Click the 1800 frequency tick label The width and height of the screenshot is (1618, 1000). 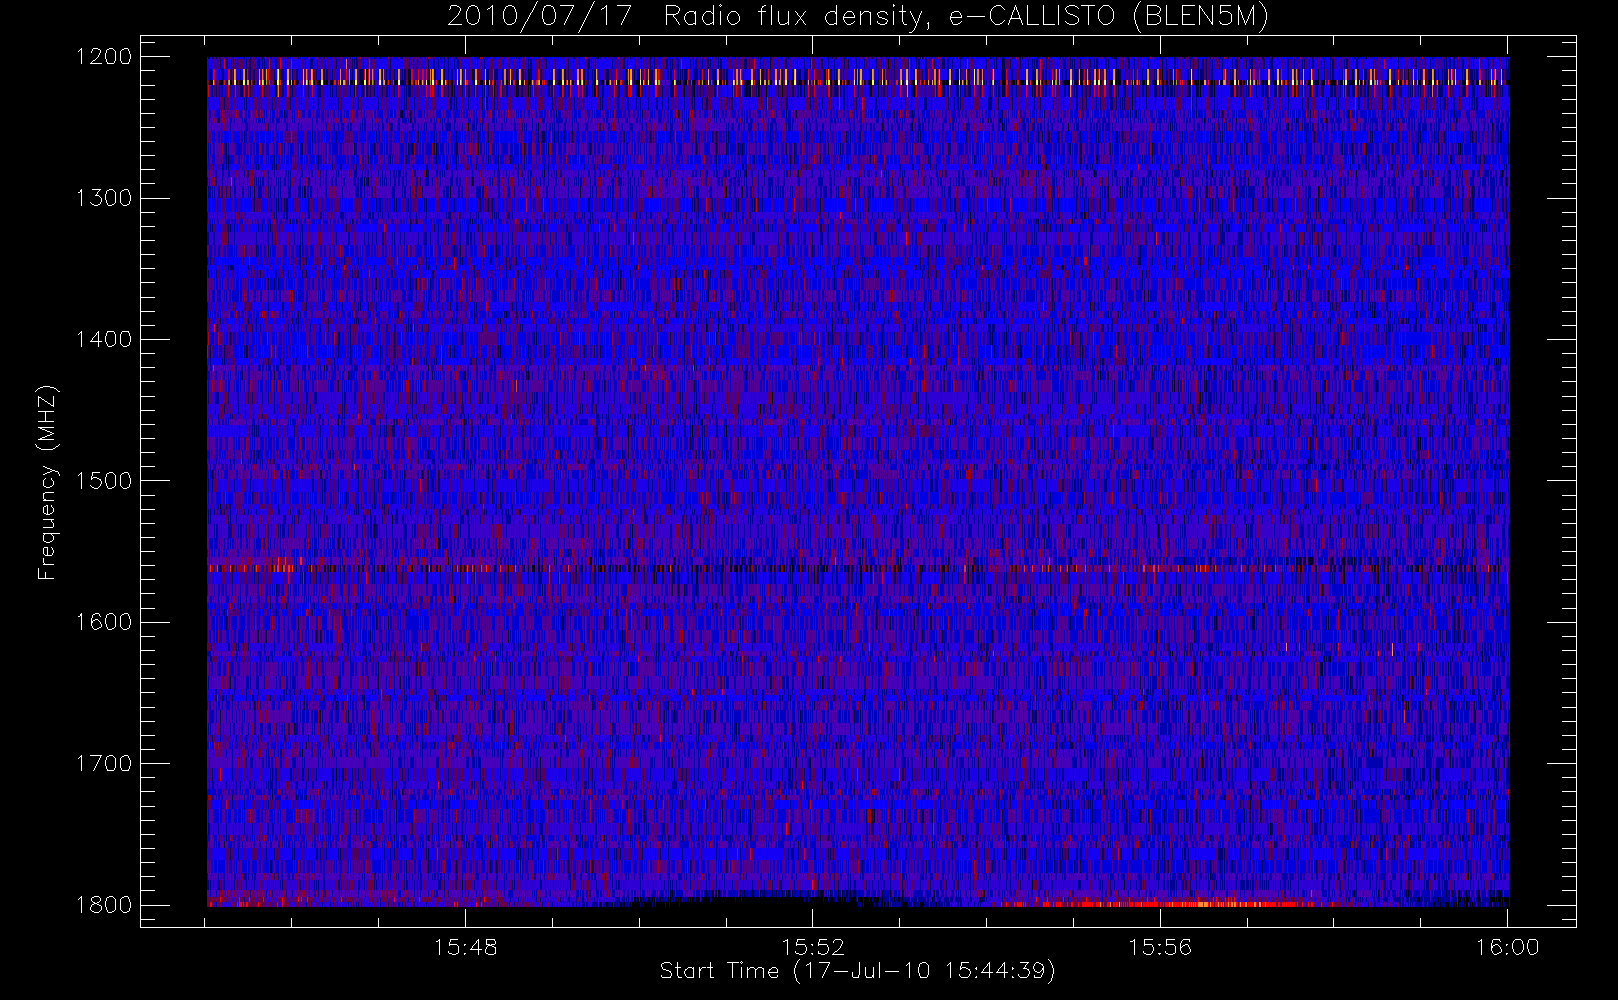[x=104, y=905]
